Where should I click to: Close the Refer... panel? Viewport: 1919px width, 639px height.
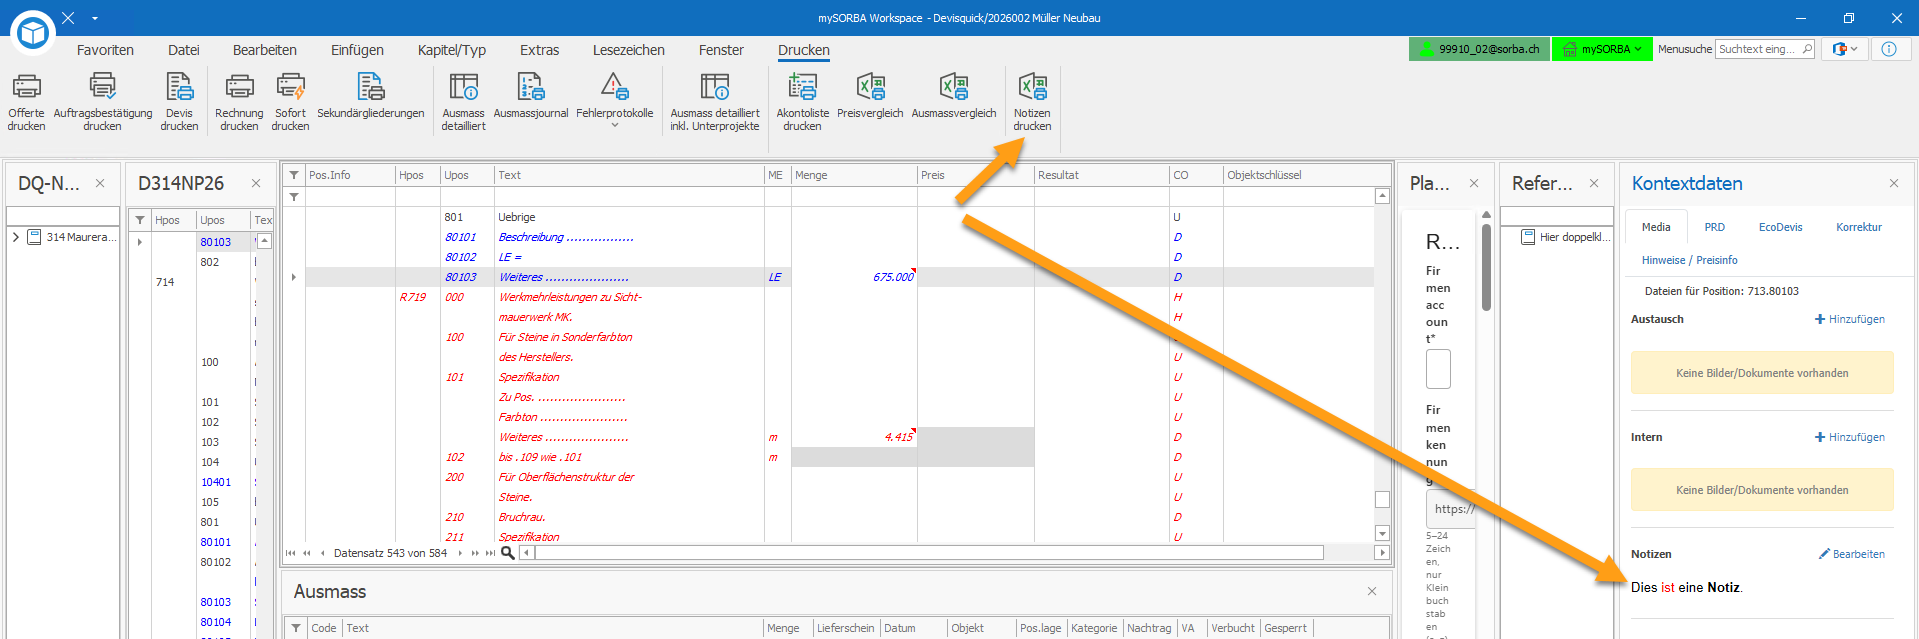1594,183
